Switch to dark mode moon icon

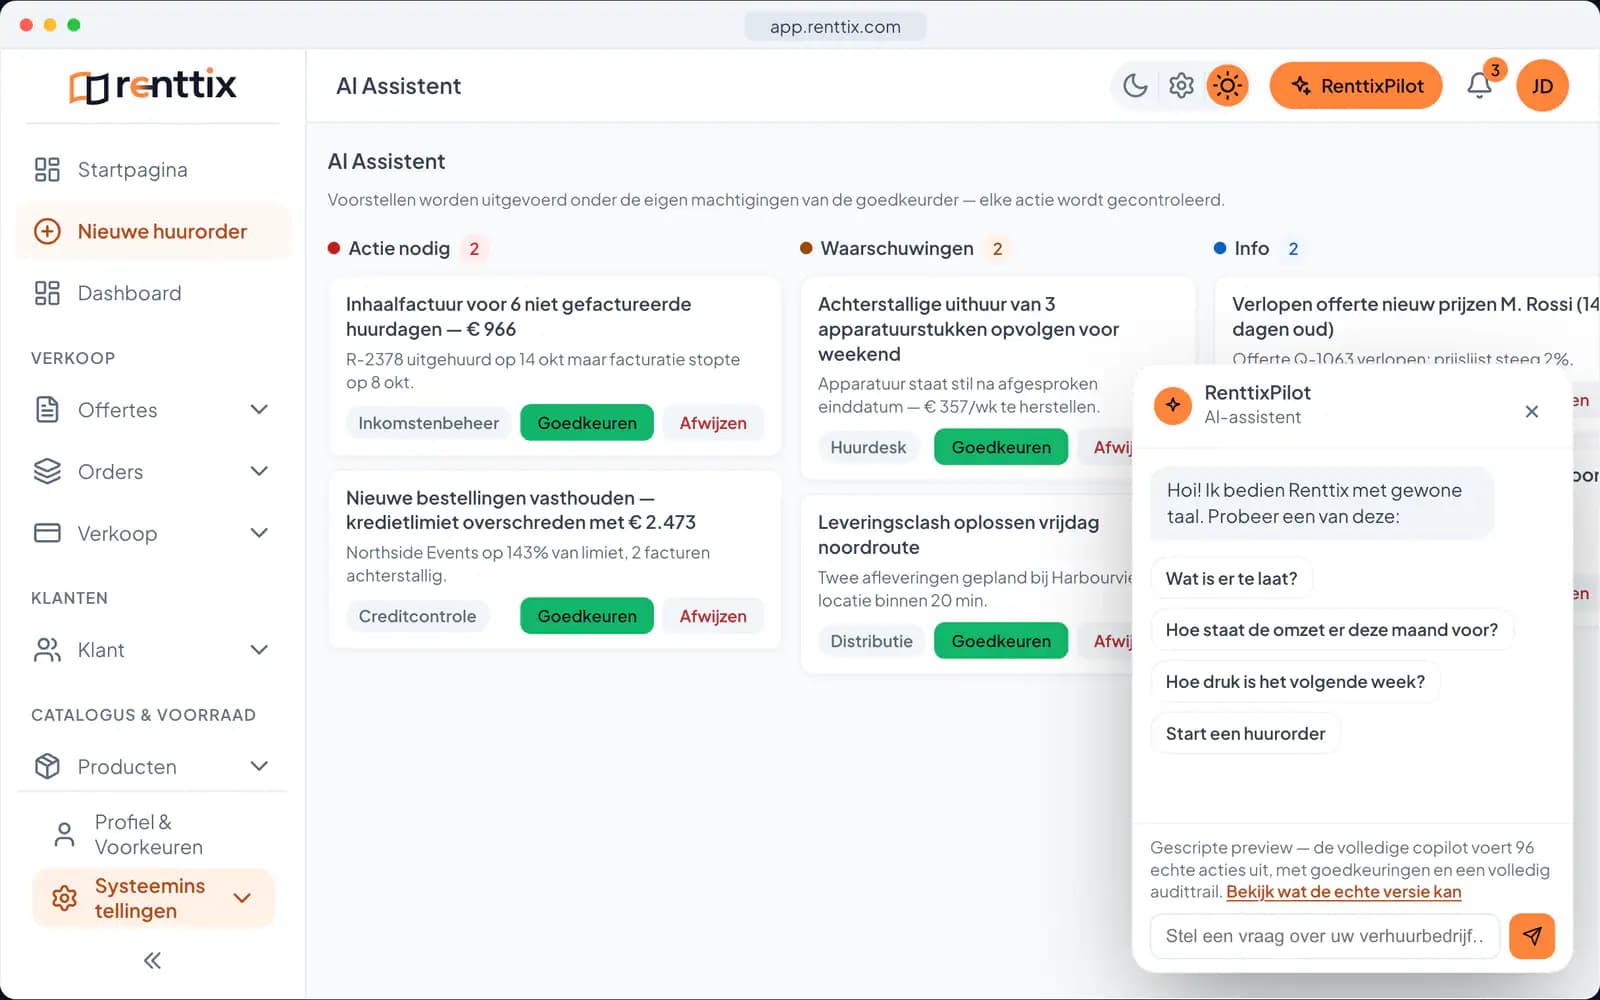pyautogui.click(x=1135, y=86)
